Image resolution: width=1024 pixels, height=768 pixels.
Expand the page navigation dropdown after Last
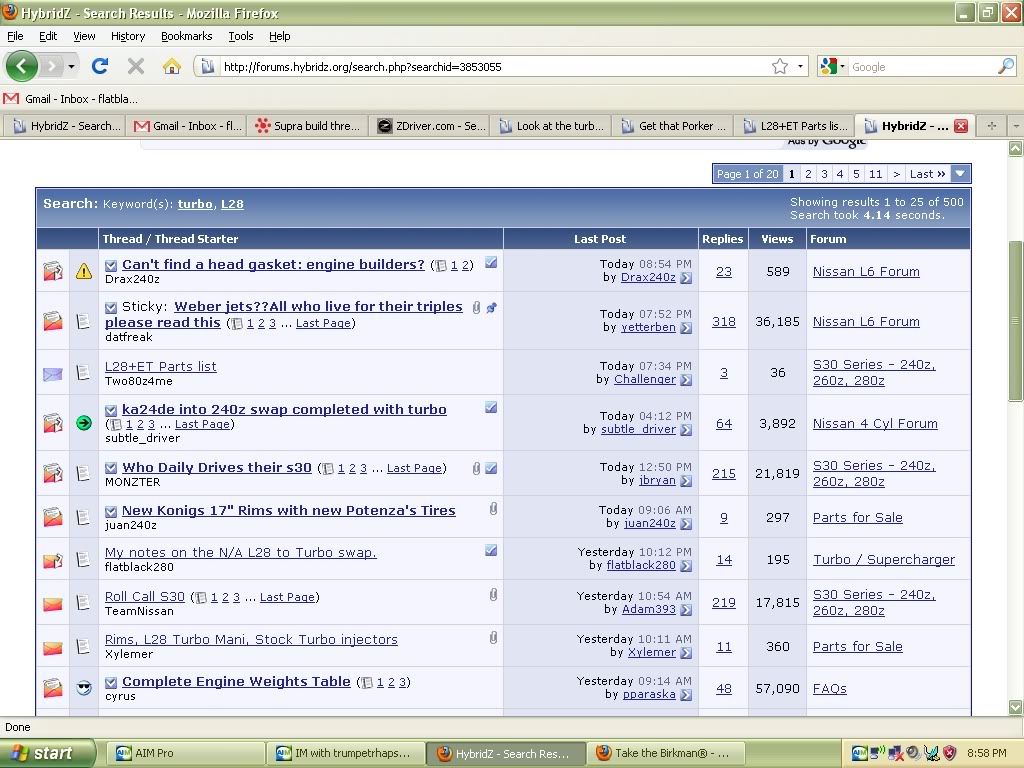pos(960,174)
